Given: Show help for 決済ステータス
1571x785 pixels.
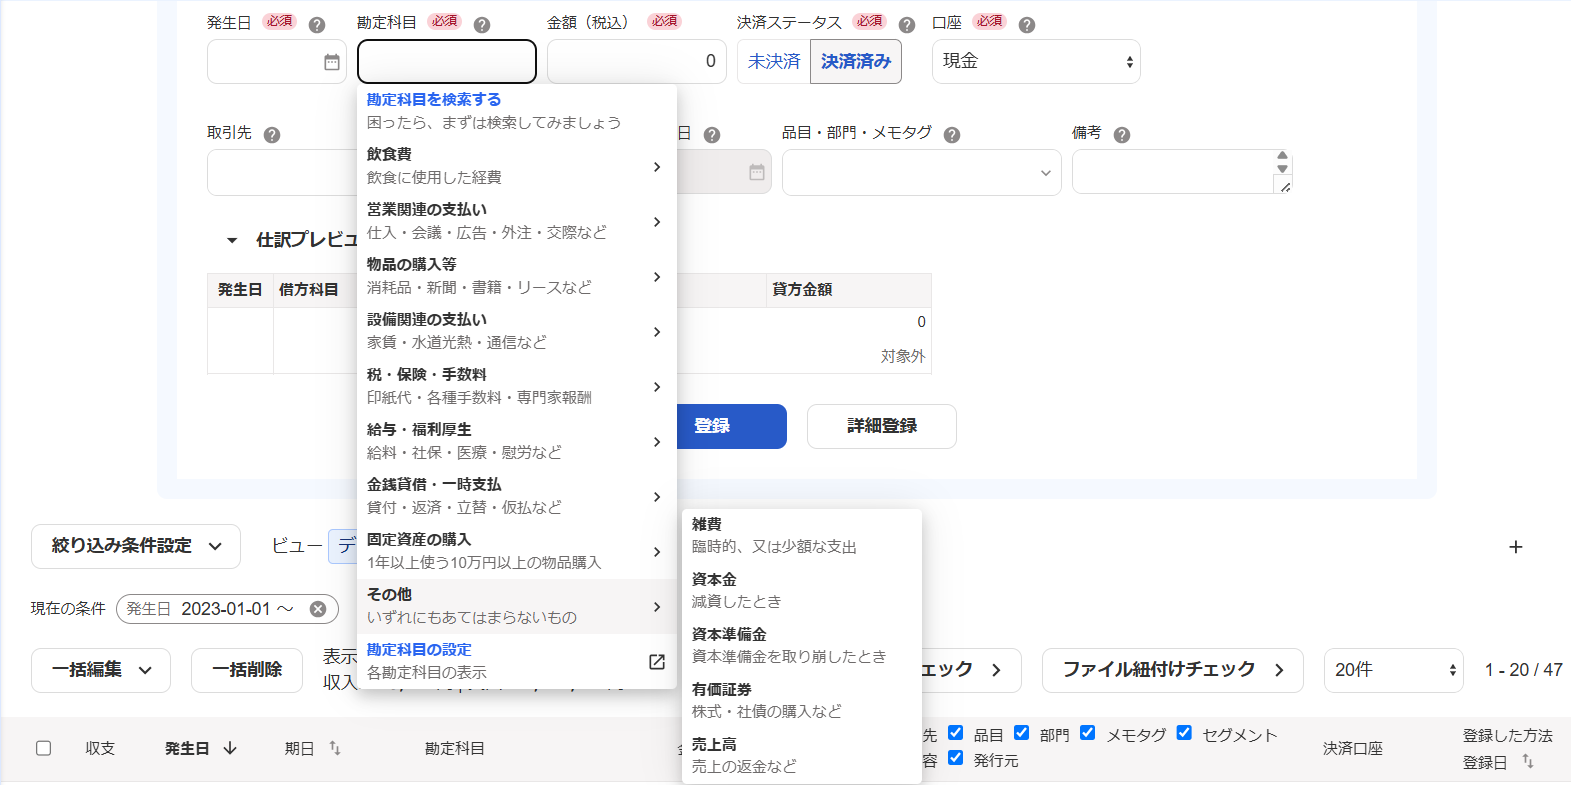Looking at the screenshot, I should [x=907, y=25].
